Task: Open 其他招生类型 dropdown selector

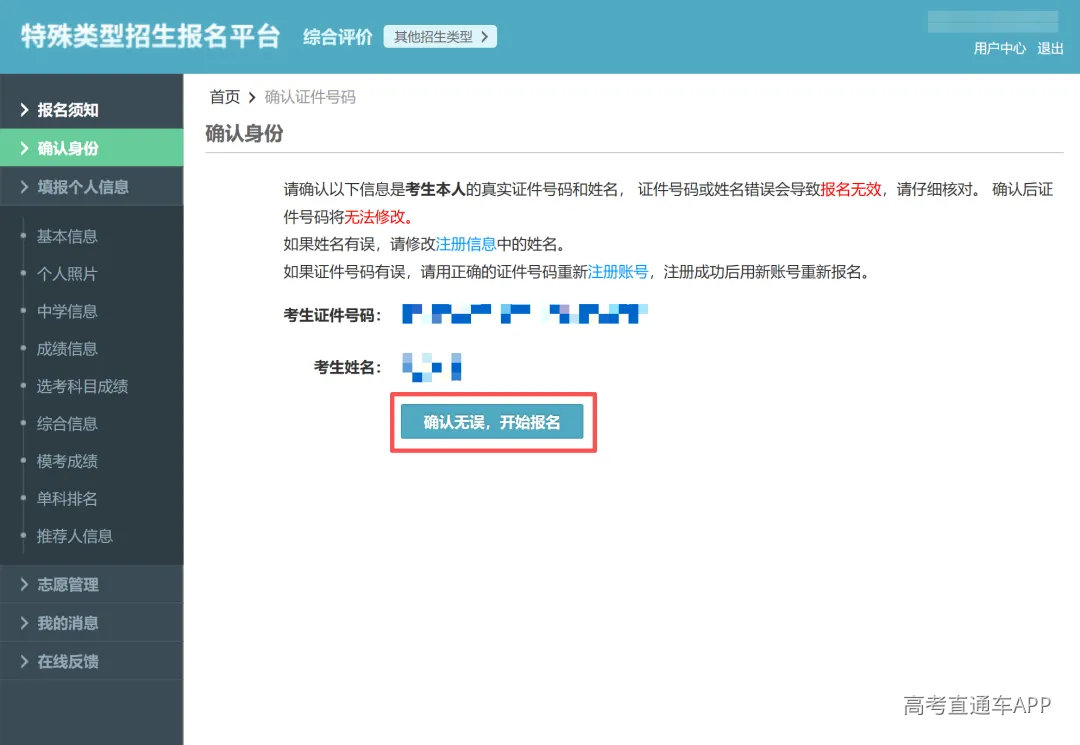Action: 440,36
